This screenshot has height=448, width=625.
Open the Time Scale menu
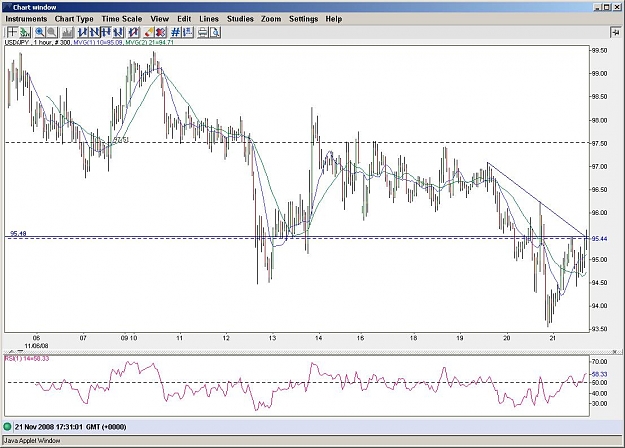click(x=122, y=19)
